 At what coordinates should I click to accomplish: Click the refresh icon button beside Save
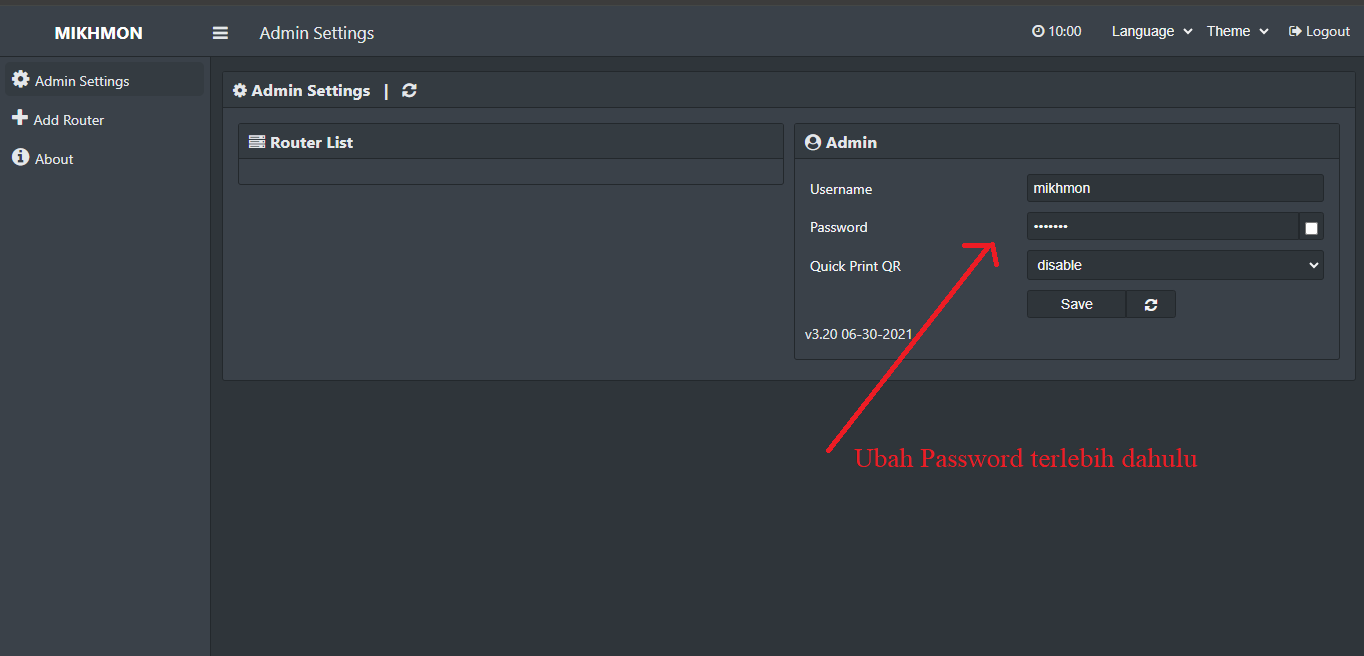pos(1151,304)
